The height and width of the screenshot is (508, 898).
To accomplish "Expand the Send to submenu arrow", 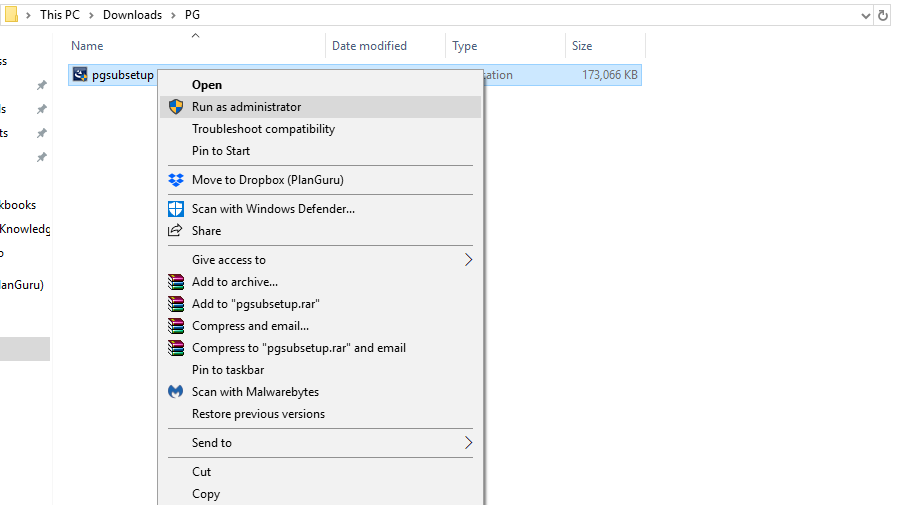I will pos(468,443).
